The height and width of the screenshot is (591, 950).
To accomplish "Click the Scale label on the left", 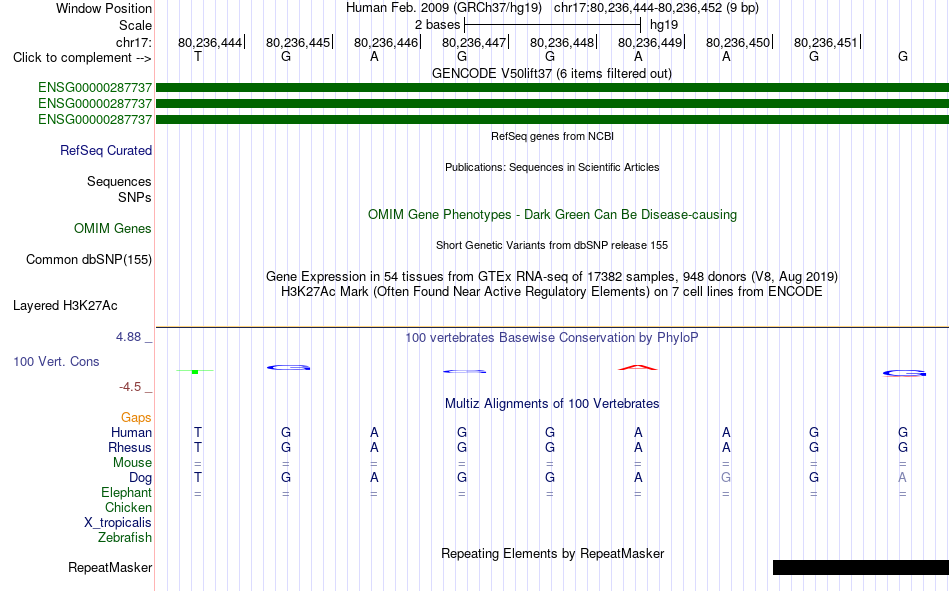I will (135, 25).
